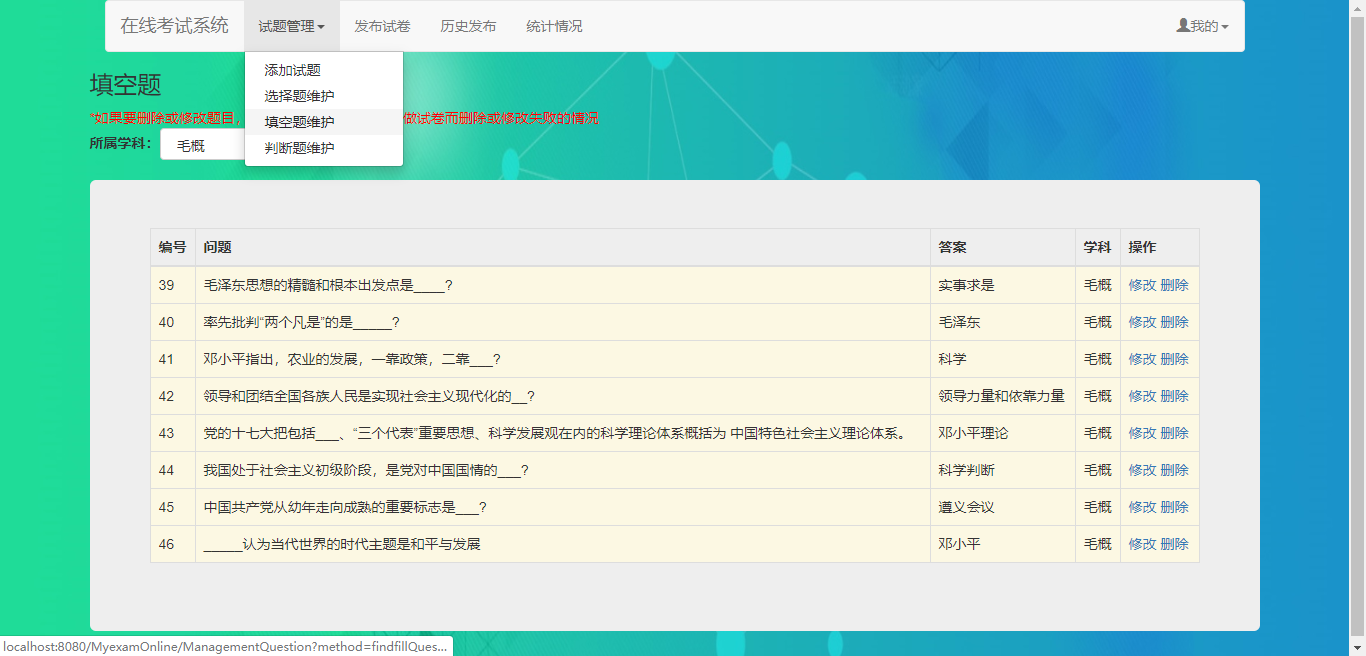This screenshot has width=1366, height=656.
Task: Click 修改 for question 41
Action: click(x=1142, y=359)
